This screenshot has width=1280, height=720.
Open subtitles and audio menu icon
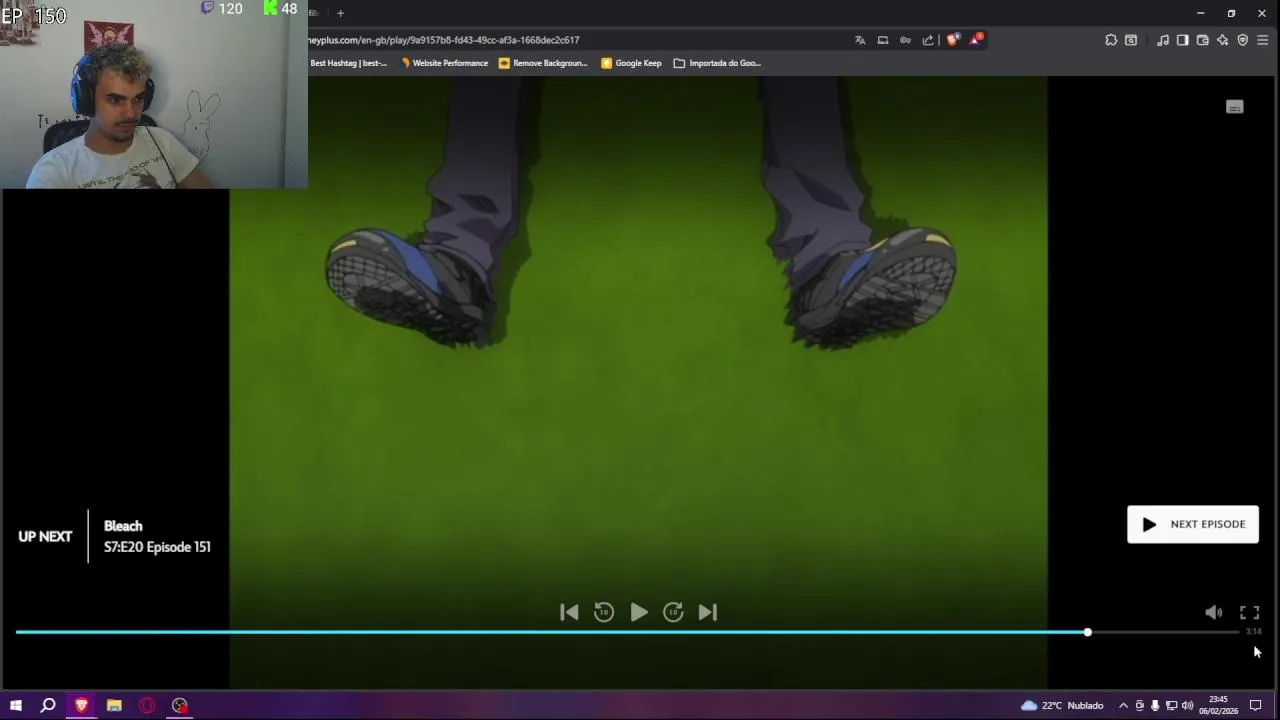[x=1235, y=107]
